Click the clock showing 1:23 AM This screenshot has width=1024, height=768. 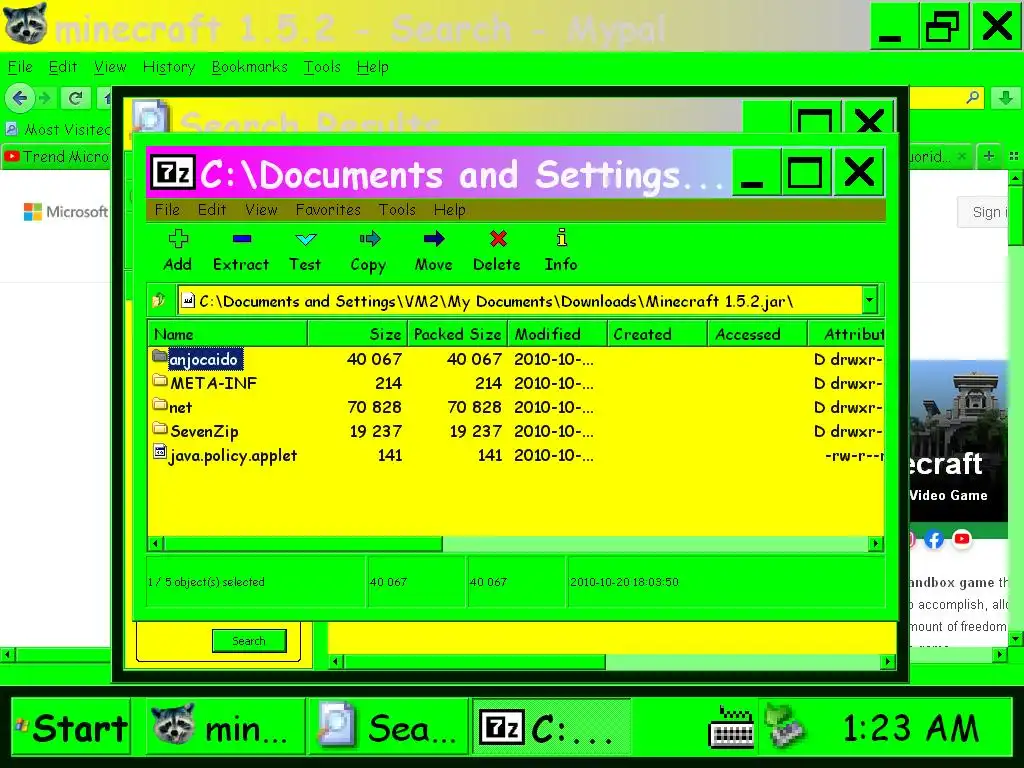(x=911, y=728)
